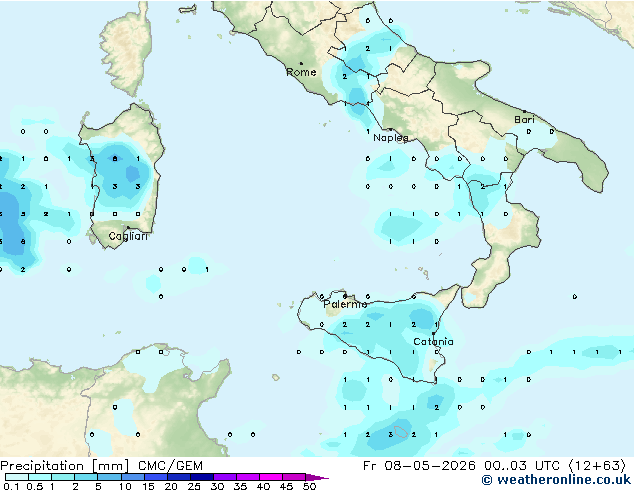The width and height of the screenshot is (634, 490).
Task: Click the '00..03 UTC' time label
Action: (522, 466)
